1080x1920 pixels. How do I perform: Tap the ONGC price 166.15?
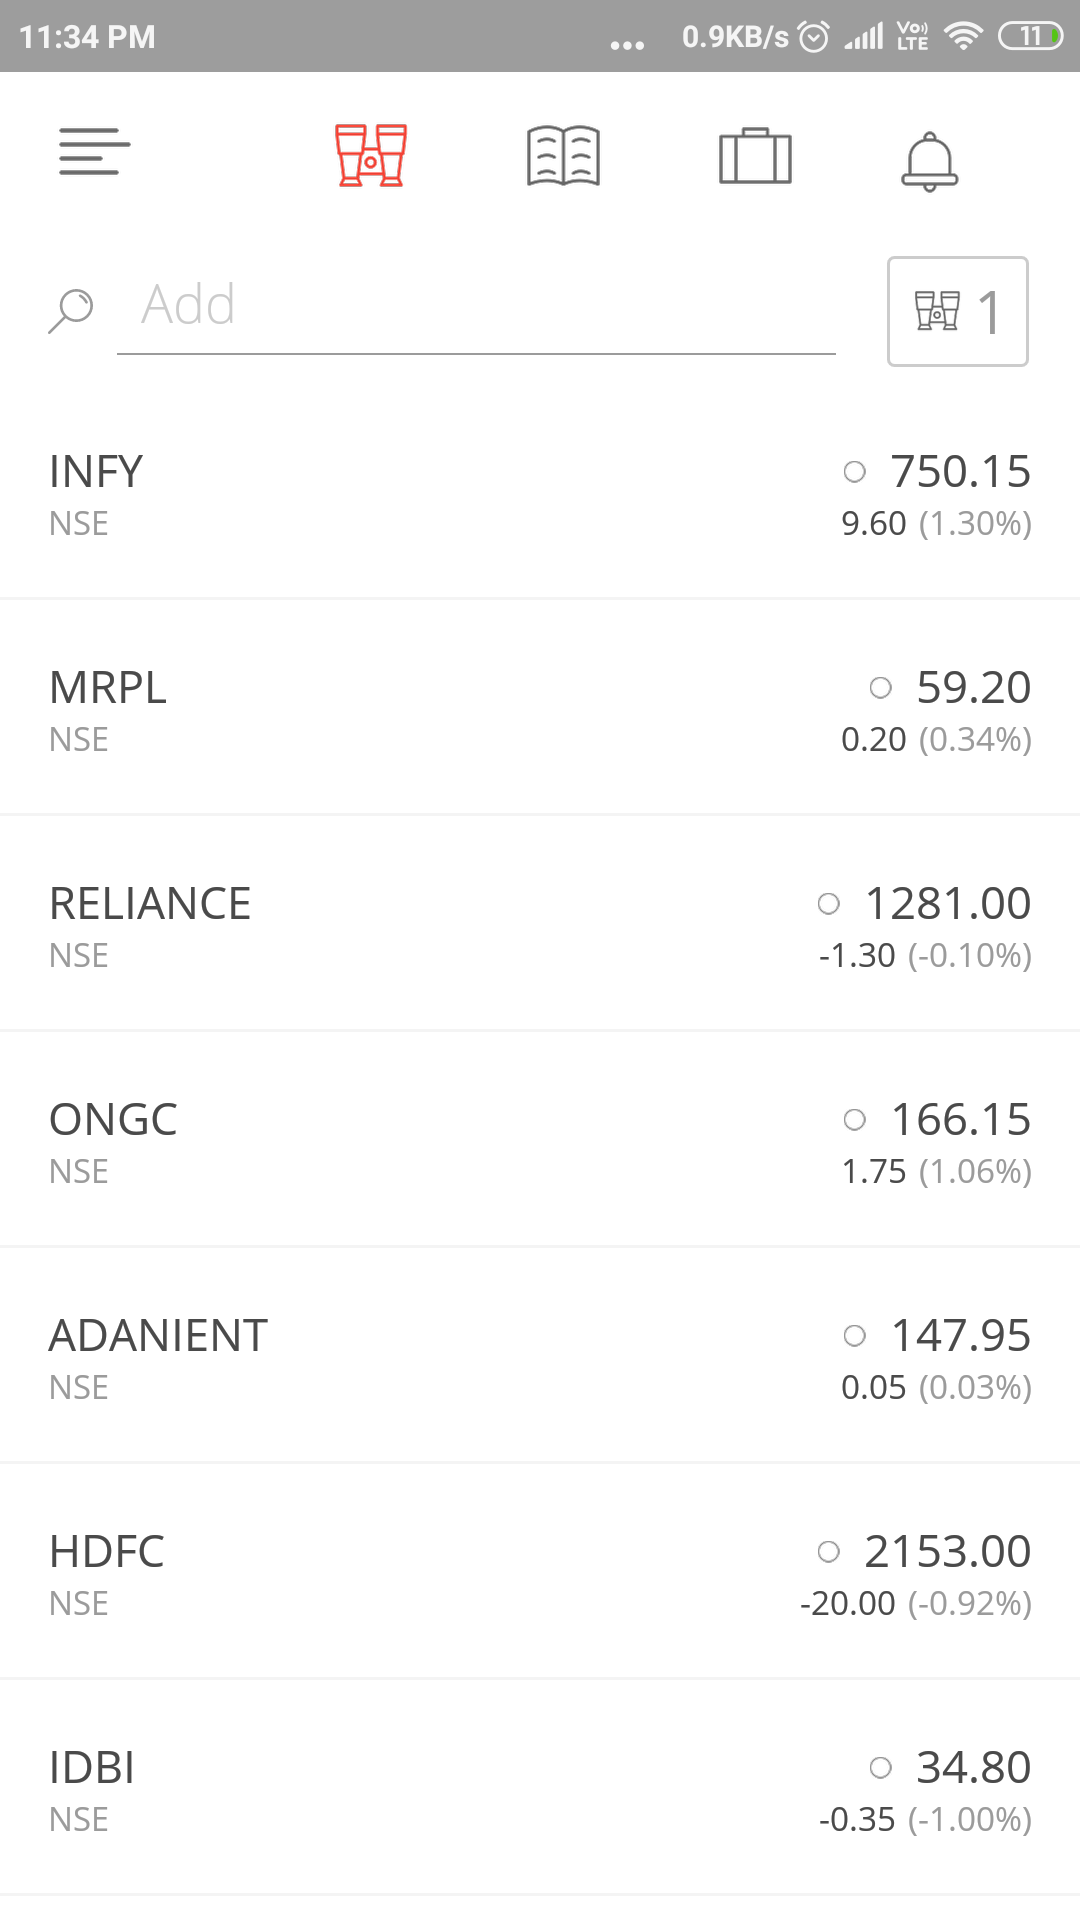[960, 1119]
